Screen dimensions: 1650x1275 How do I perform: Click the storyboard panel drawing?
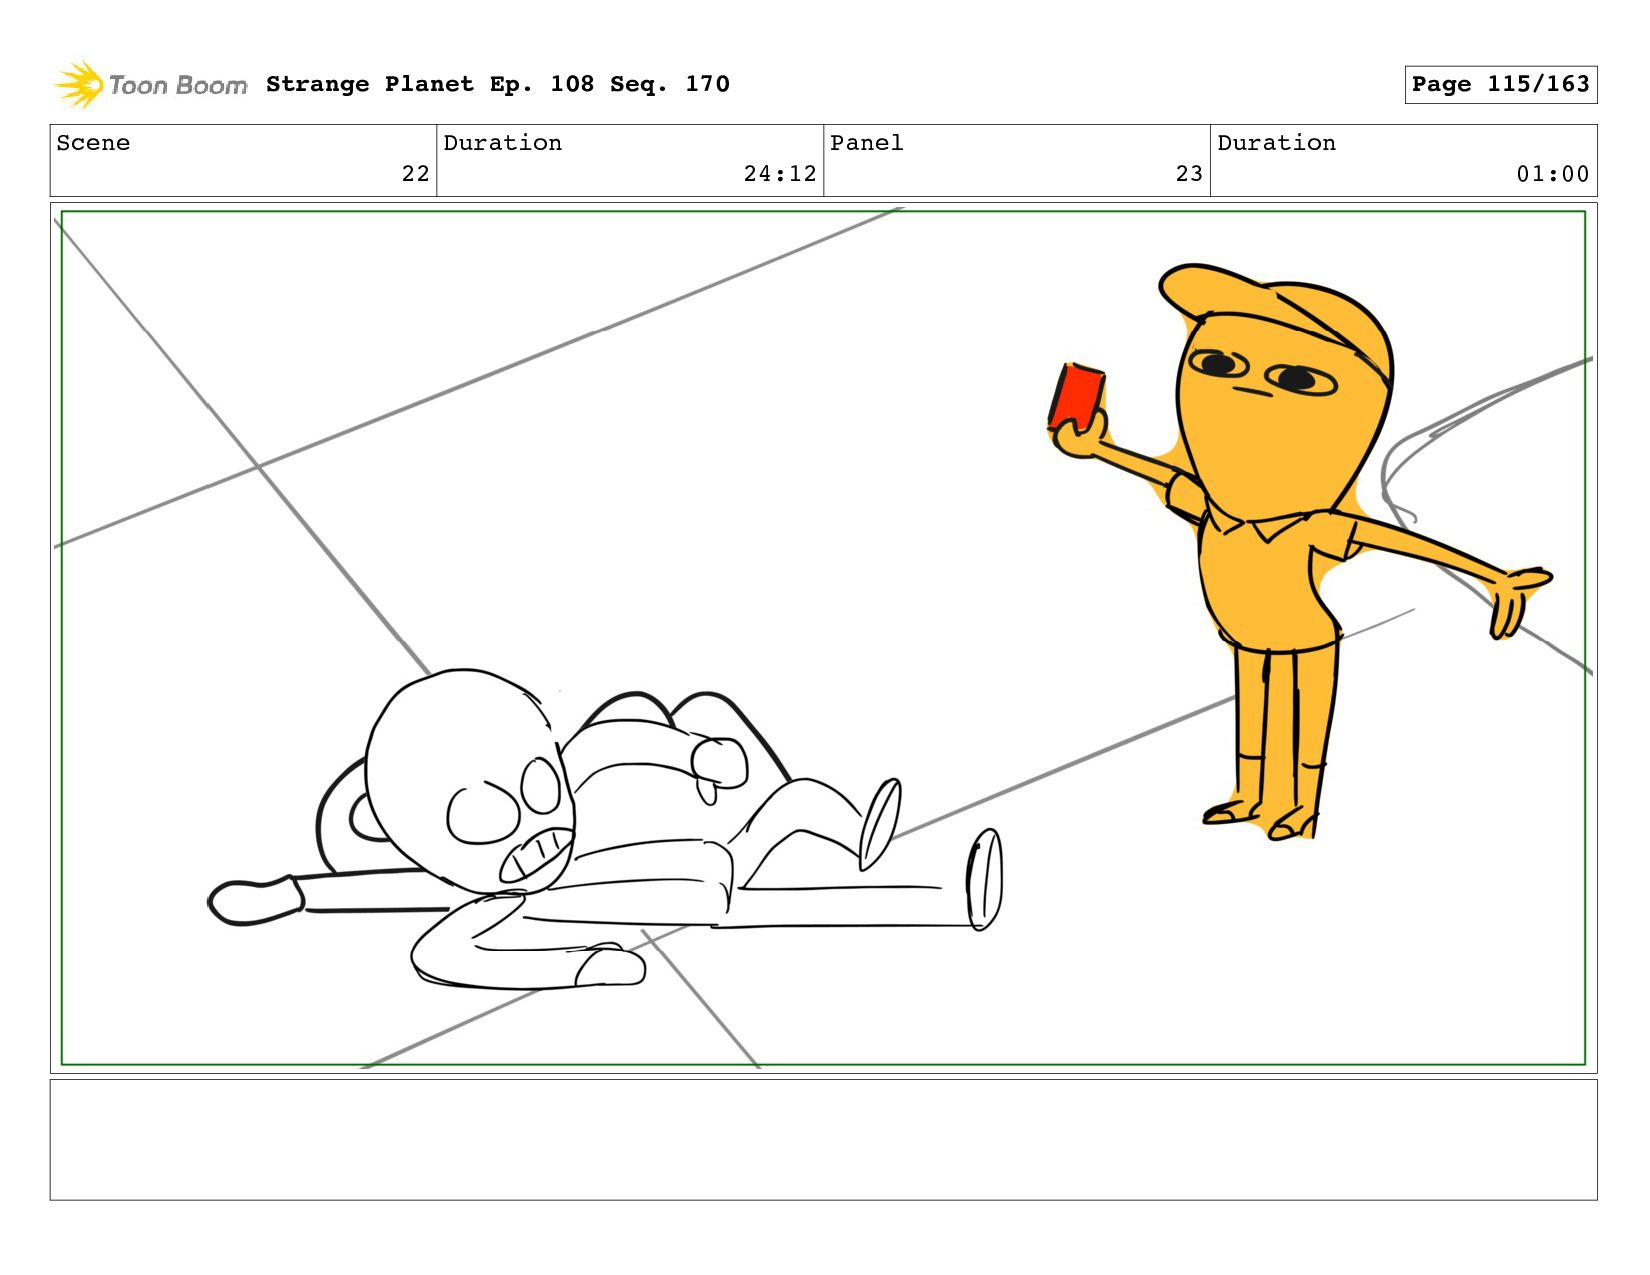[x=823, y=638]
